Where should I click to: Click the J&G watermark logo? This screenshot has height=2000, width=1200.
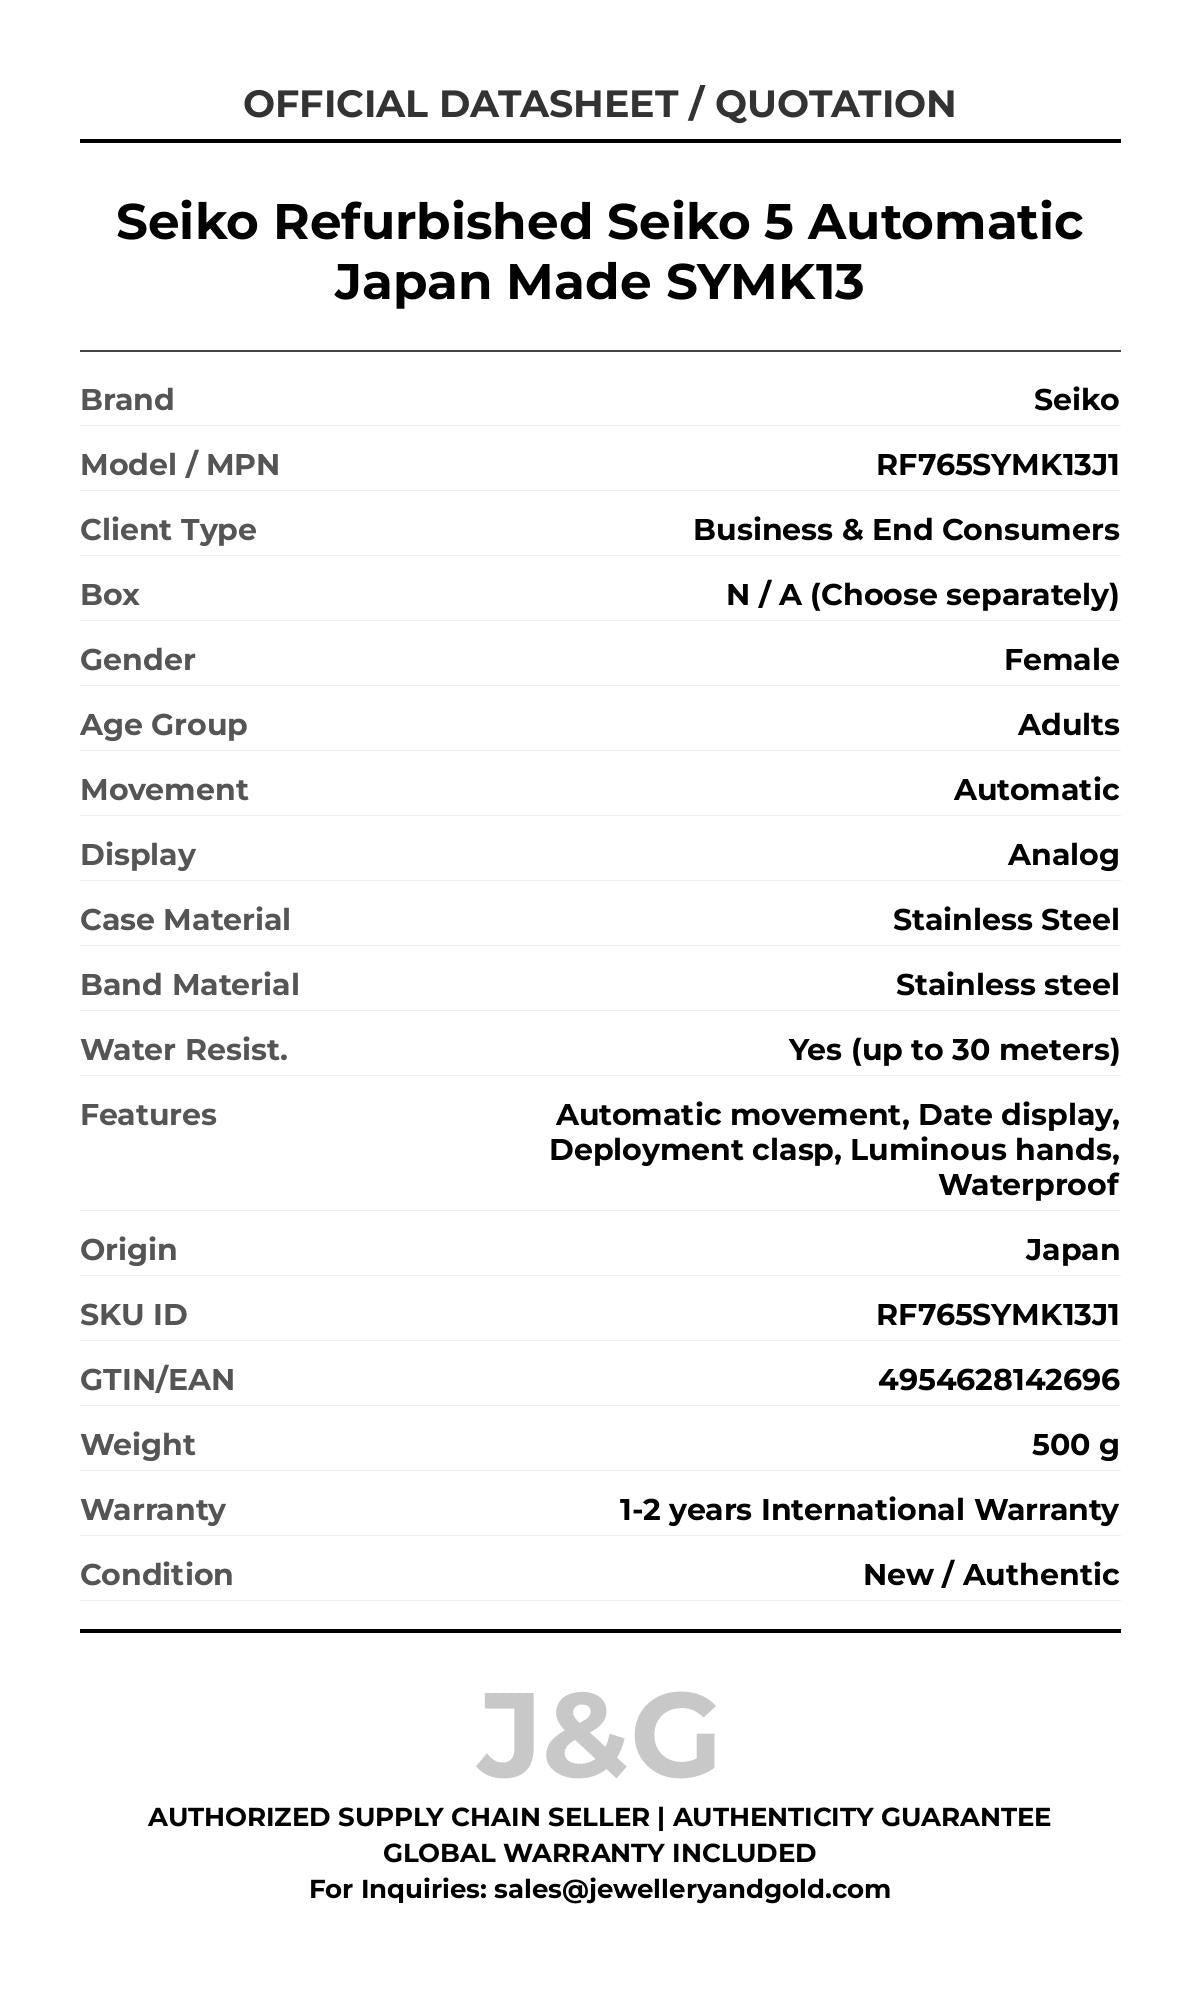click(x=597, y=1736)
